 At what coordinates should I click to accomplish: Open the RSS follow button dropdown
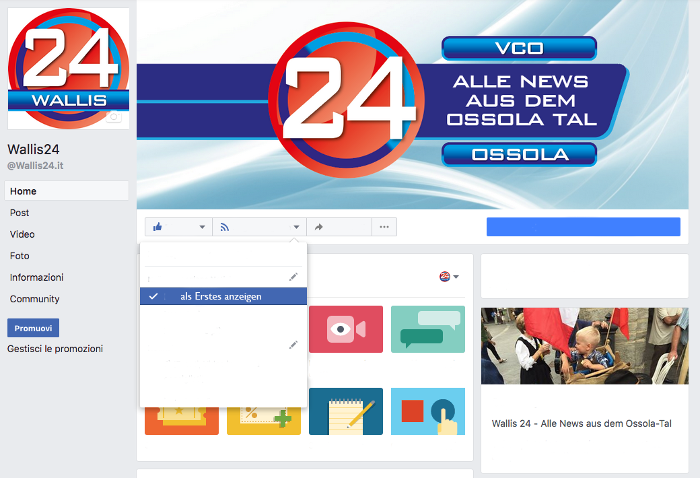[259, 227]
